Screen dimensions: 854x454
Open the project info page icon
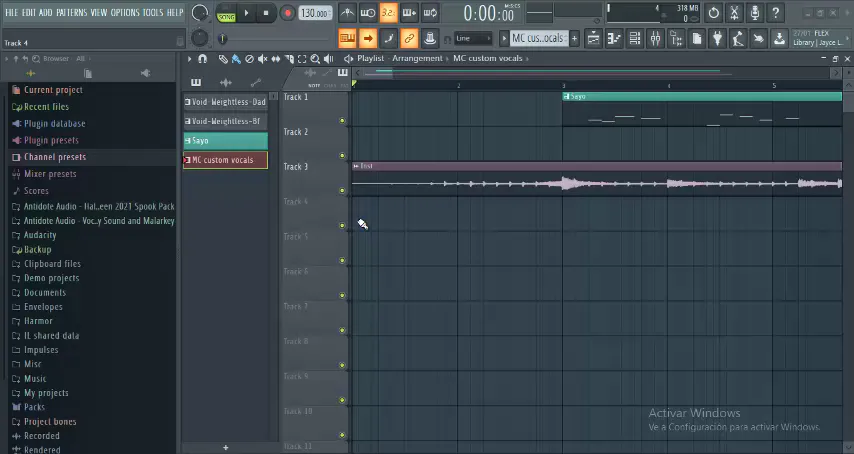[x=697, y=38]
